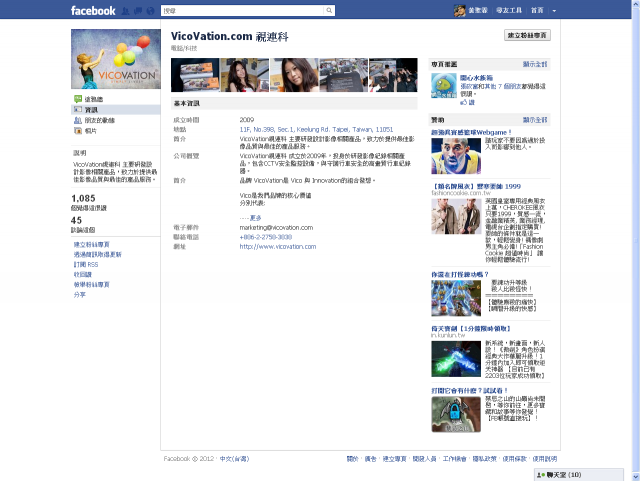640x481 pixels.
Task: Open the 開發人員 Developers footer link
Action: click(x=424, y=459)
